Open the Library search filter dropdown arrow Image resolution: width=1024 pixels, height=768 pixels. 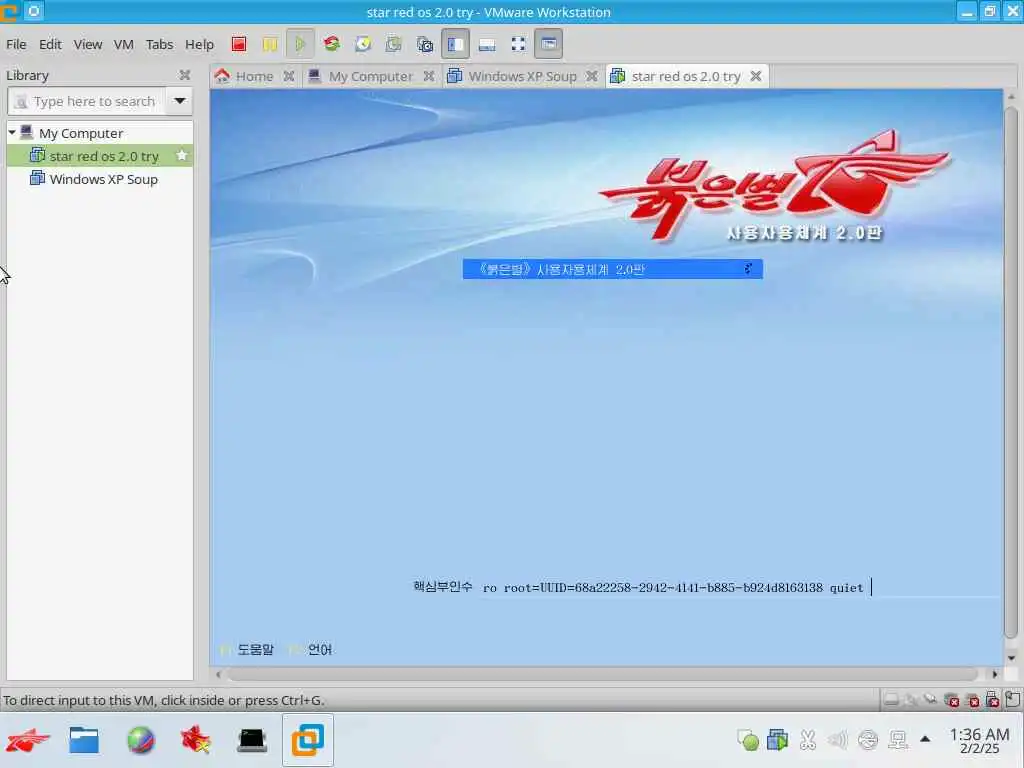click(x=180, y=101)
